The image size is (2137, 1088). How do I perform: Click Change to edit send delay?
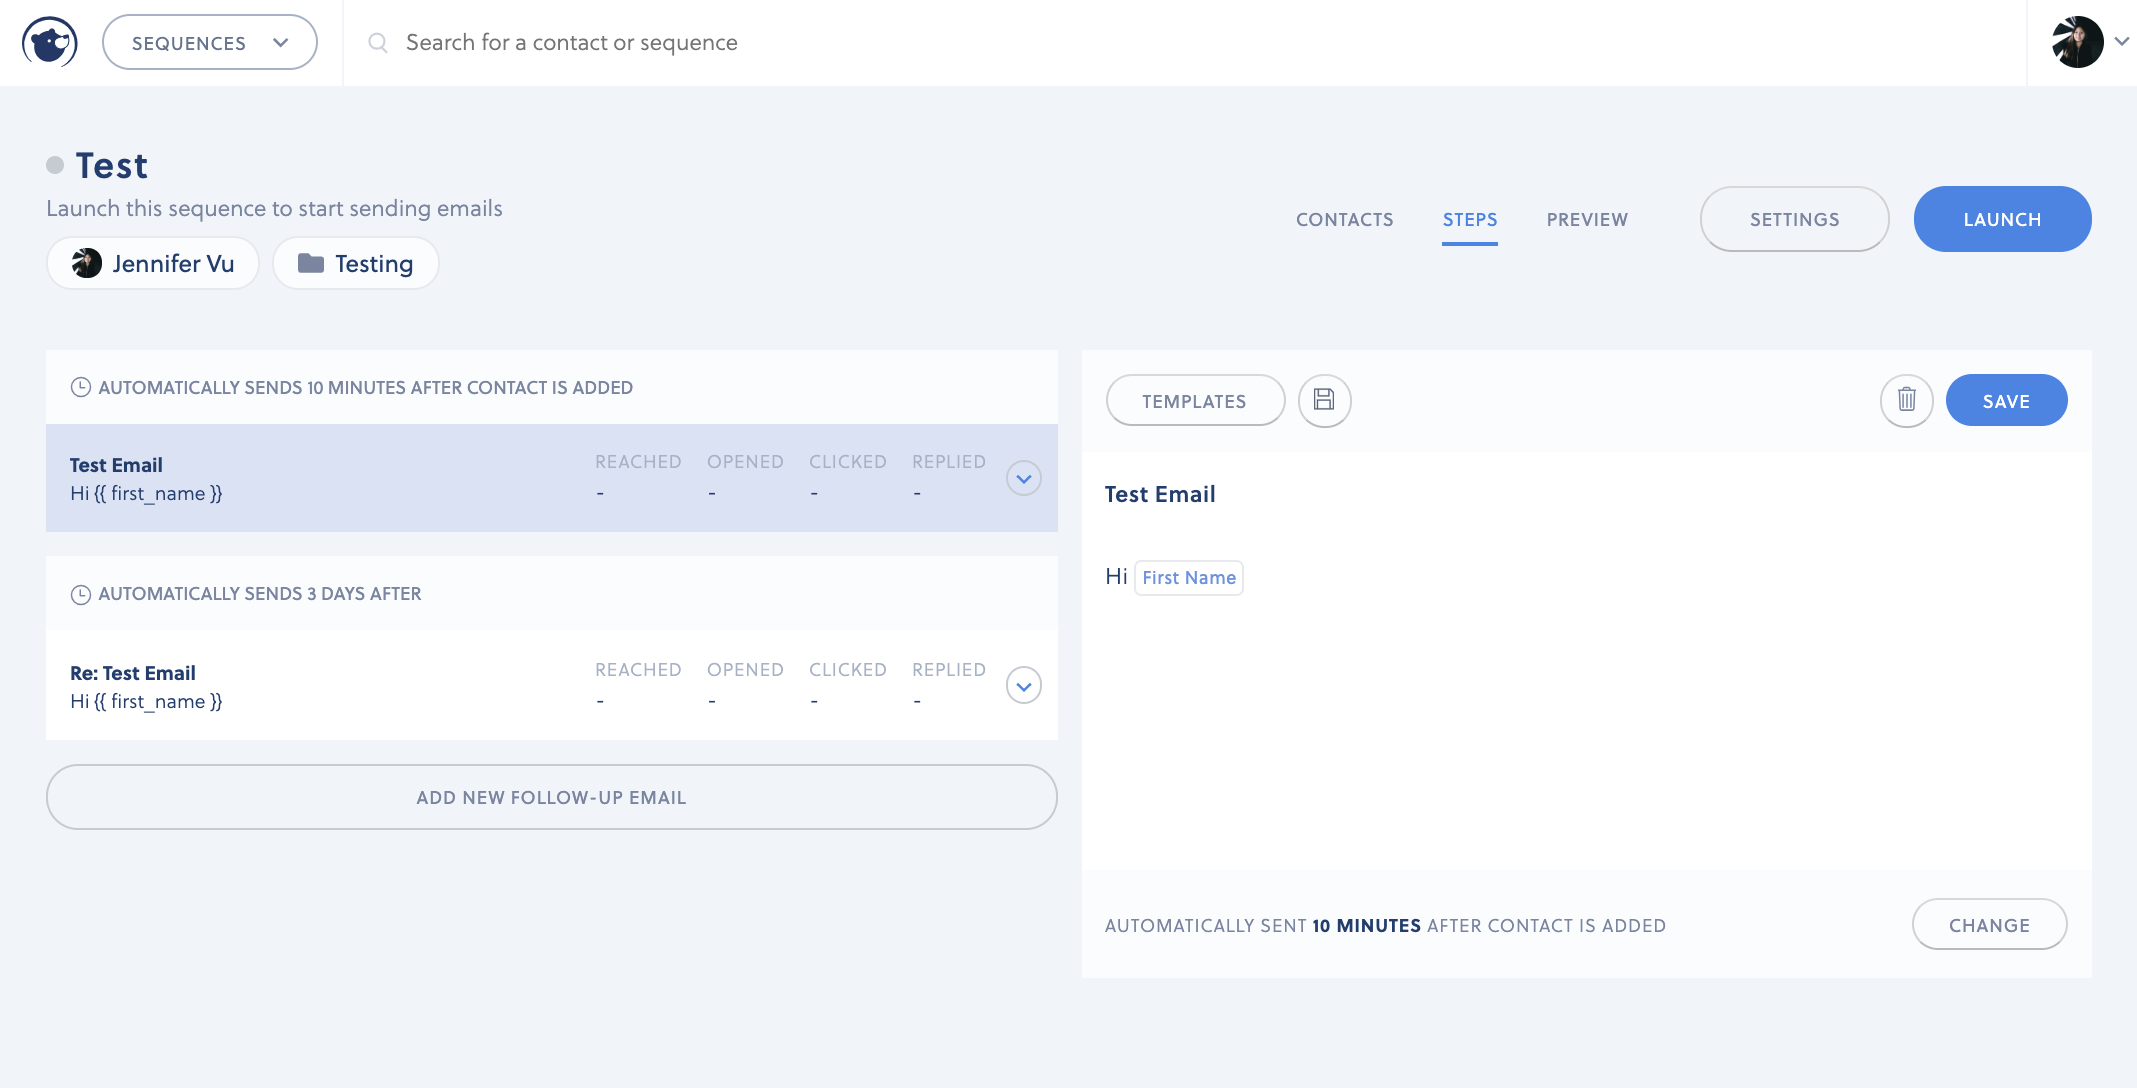pos(1989,925)
